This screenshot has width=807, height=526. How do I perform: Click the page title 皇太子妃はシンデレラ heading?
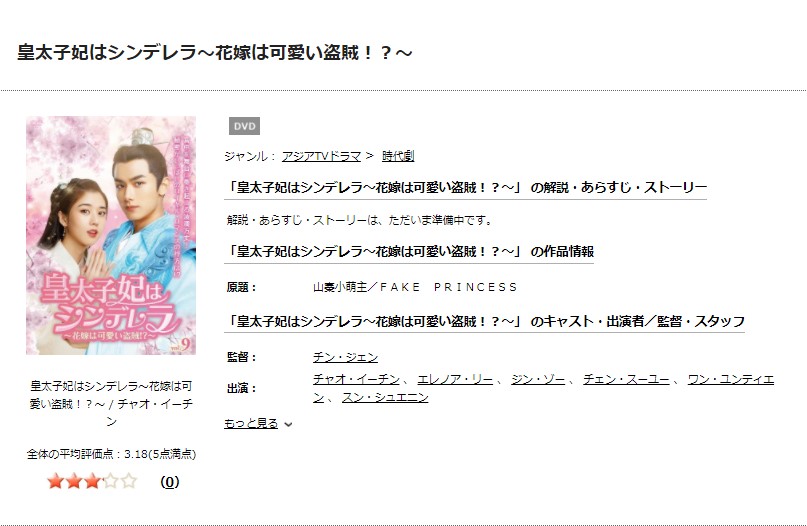(x=215, y=52)
